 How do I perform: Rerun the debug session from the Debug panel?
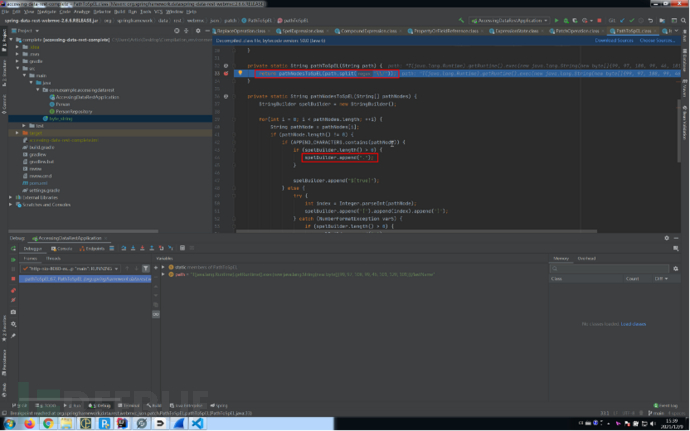coord(13,249)
